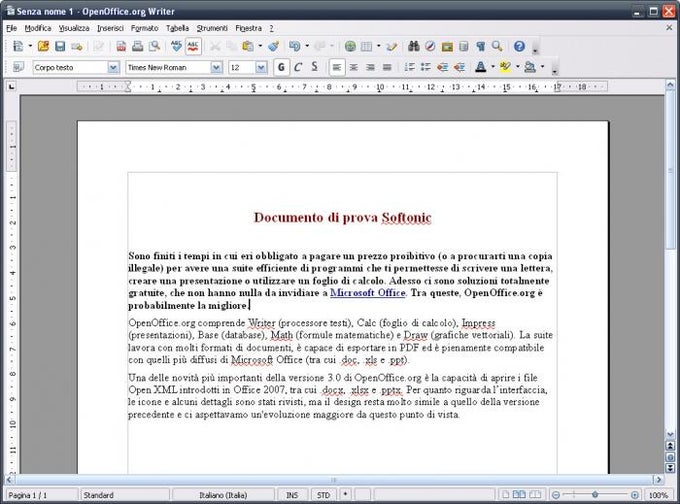The height and width of the screenshot is (504, 680).
Task: Open the Font Color palette dropdown arrow
Action: pyautogui.click(x=493, y=67)
